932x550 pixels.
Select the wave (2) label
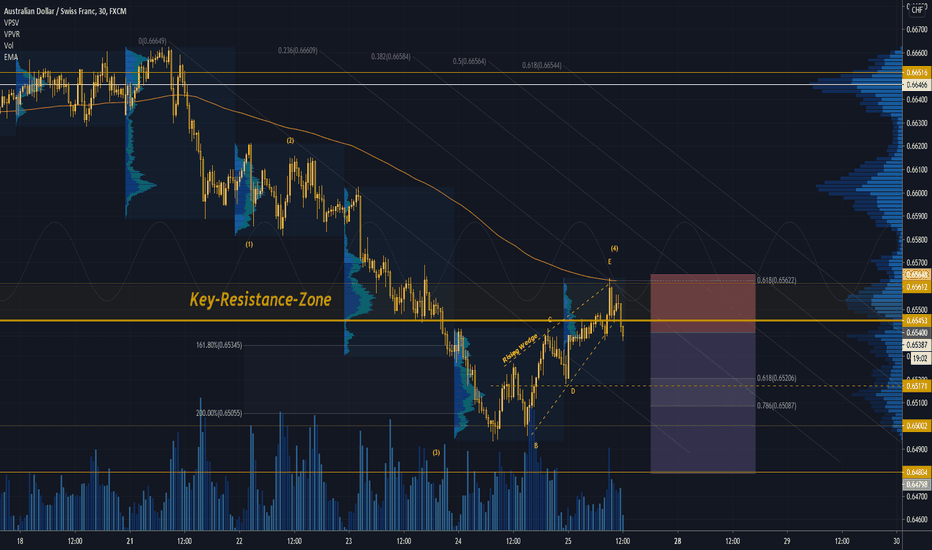(290, 141)
